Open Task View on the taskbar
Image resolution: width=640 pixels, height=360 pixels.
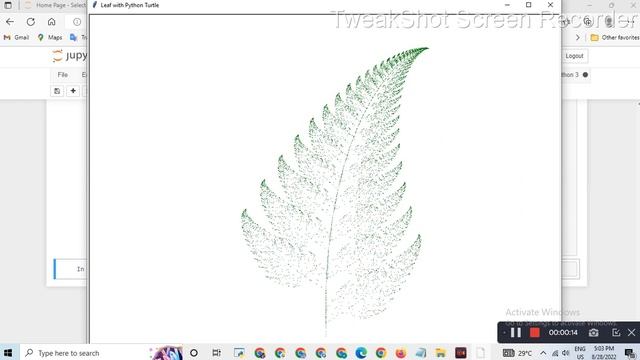pyautogui.click(x=216, y=353)
